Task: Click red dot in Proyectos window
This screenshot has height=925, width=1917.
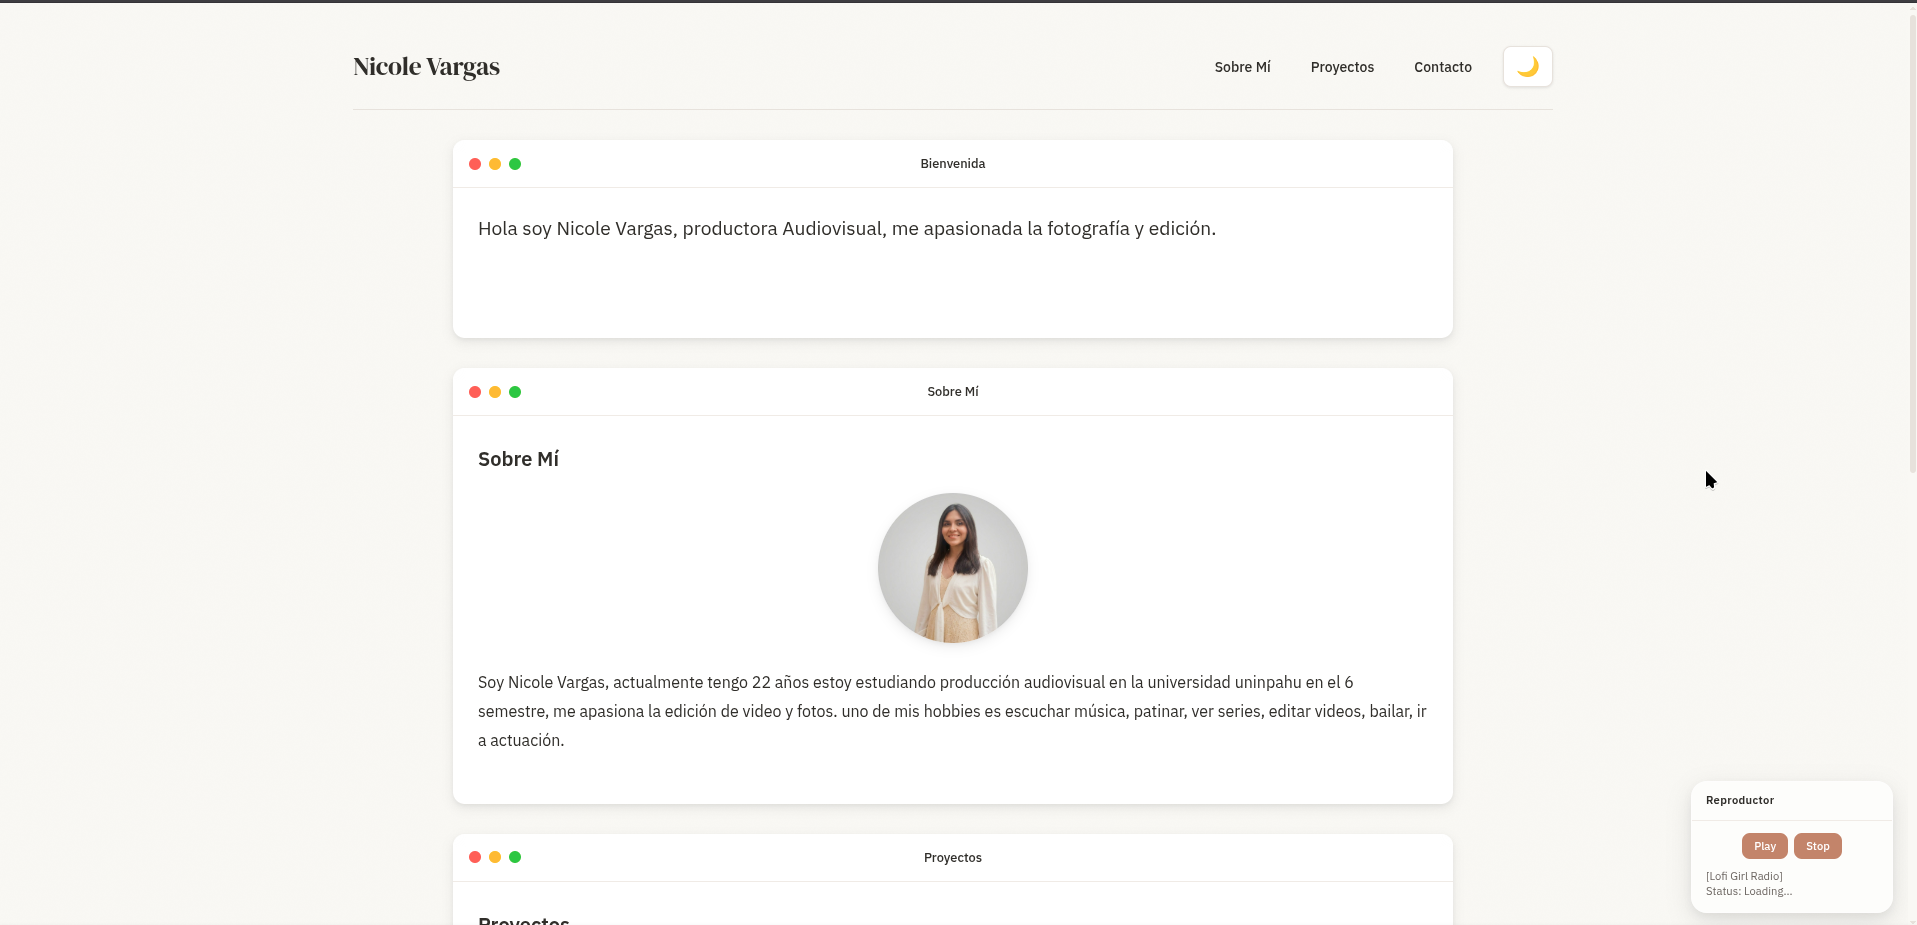Action: click(x=475, y=857)
